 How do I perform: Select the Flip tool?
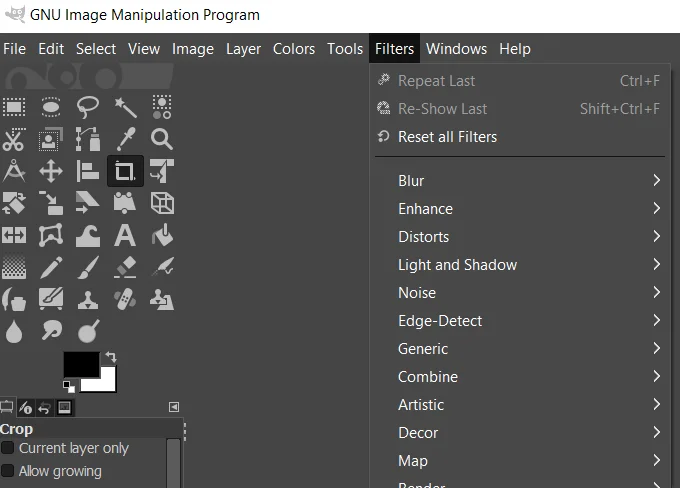14,236
